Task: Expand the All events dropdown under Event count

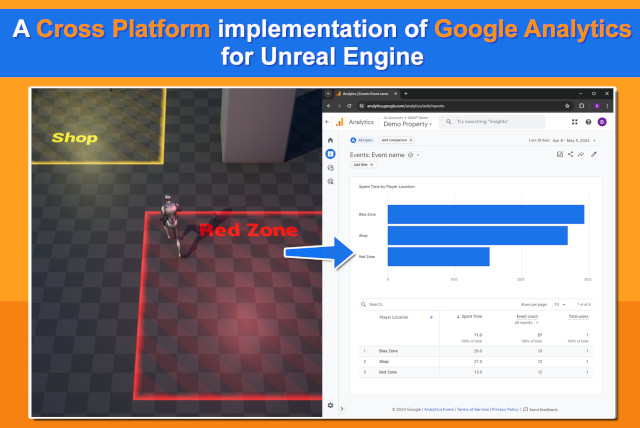Action: 526,323
